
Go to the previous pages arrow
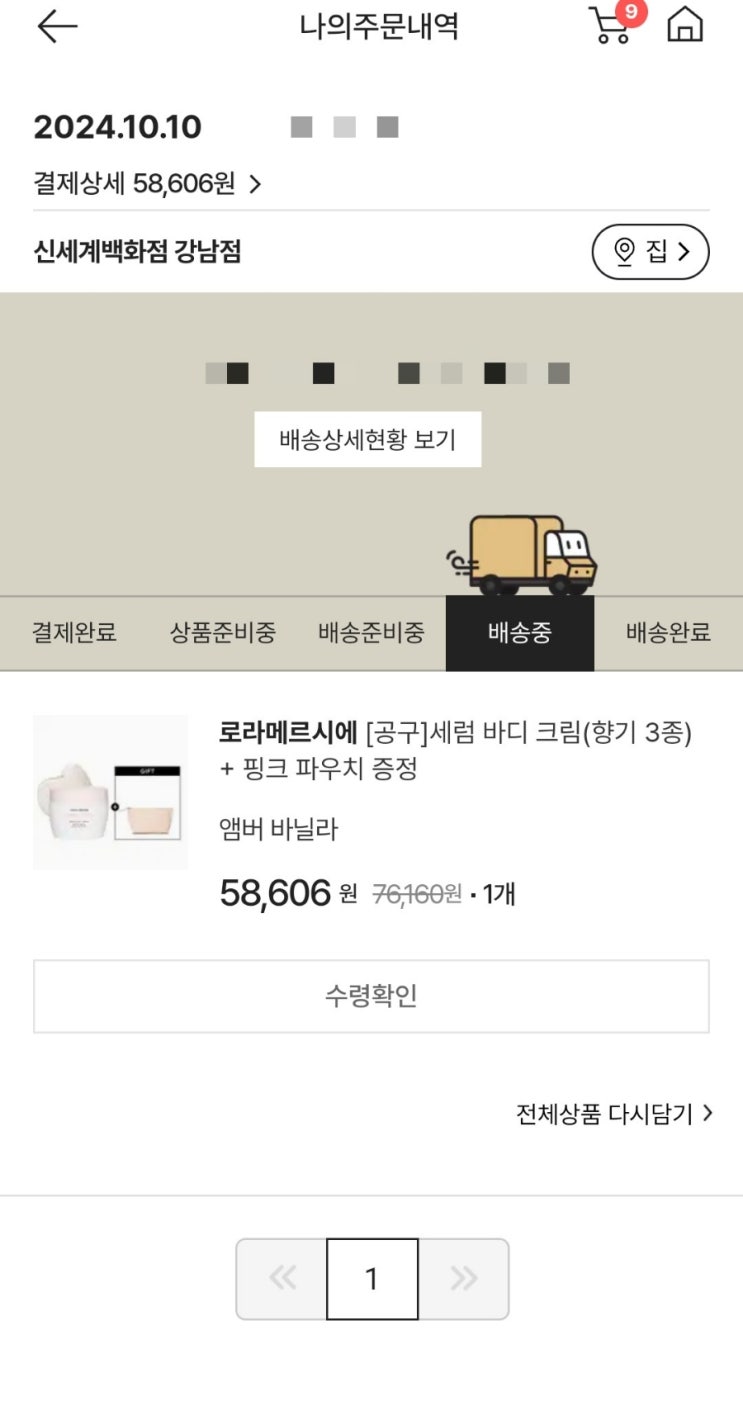282,1279
